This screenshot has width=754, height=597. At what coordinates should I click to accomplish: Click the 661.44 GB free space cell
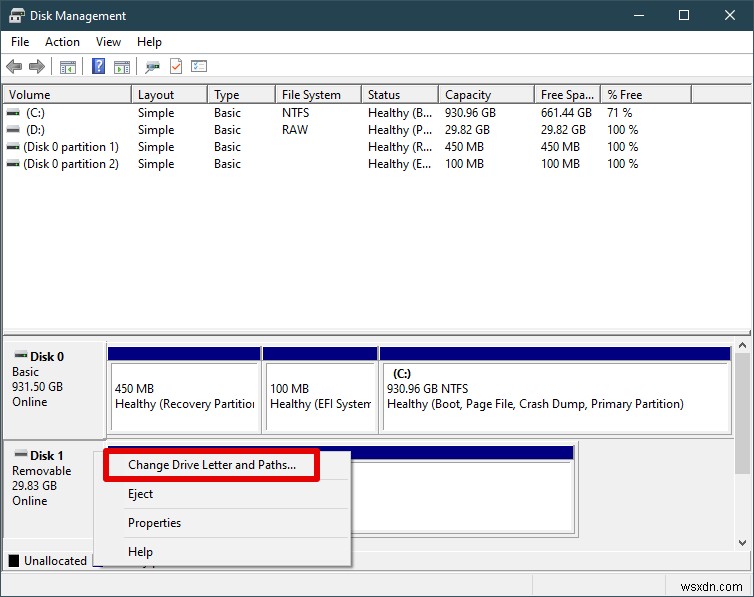pos(566,113)
